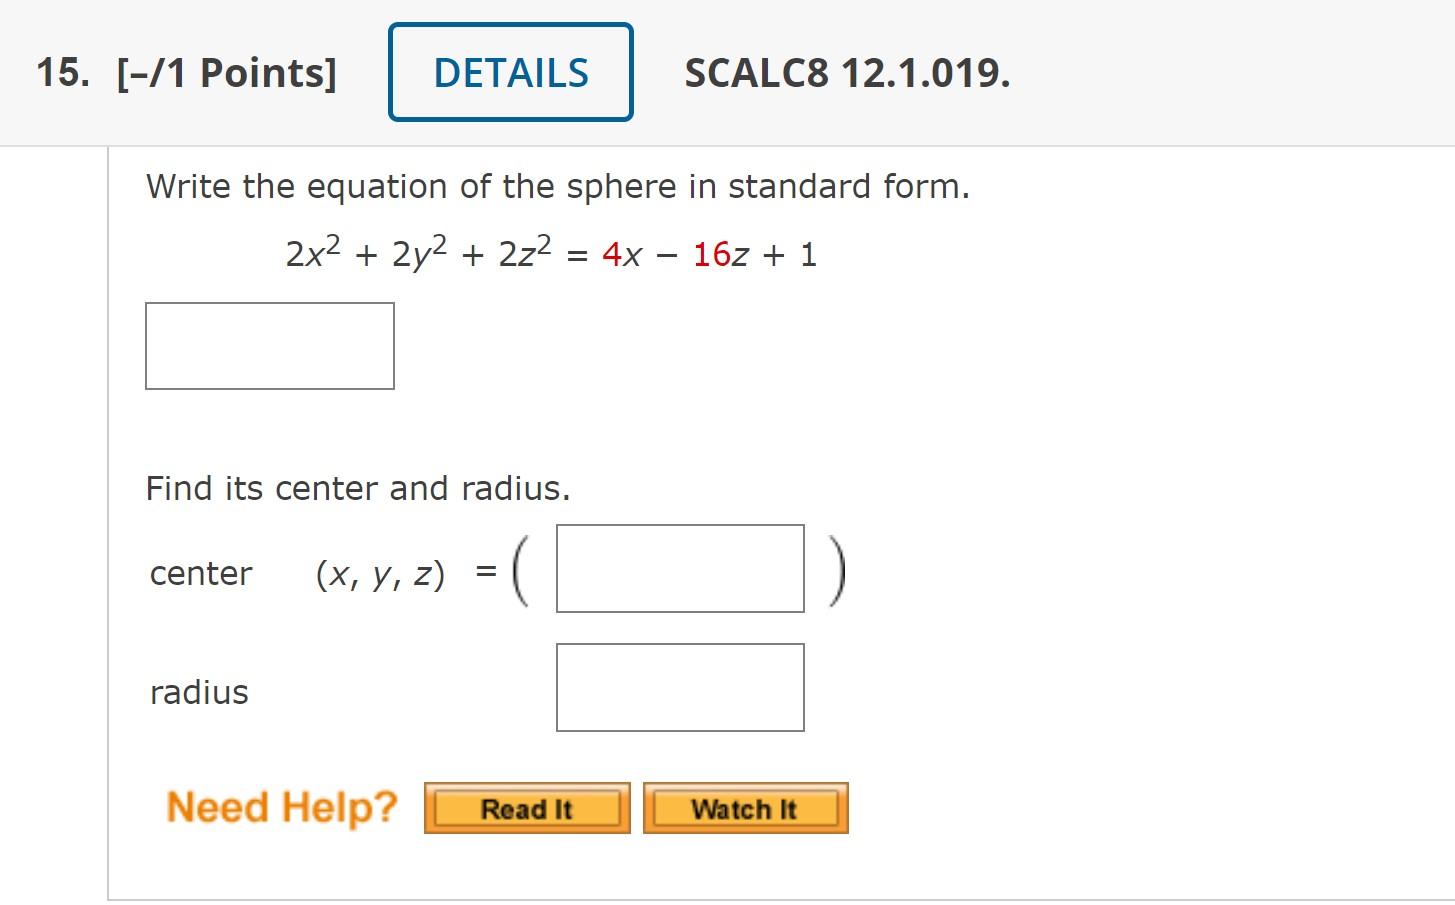Click the SCALC8 12.1.019 problem reference

pyautogui.click(x=846, y=73)
